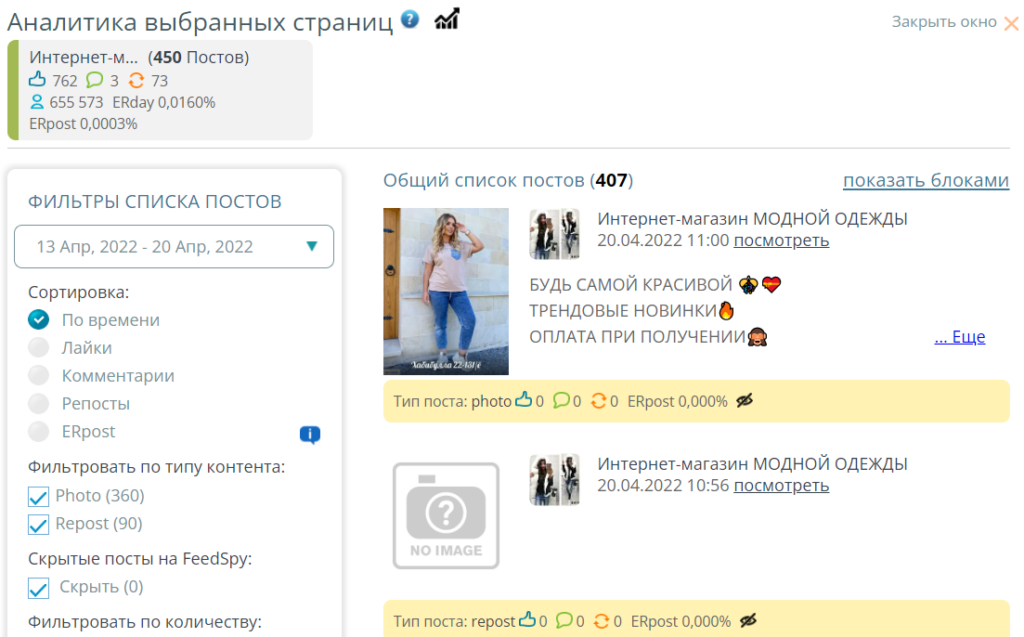Click the blue question mark help icon

point(410,19)
